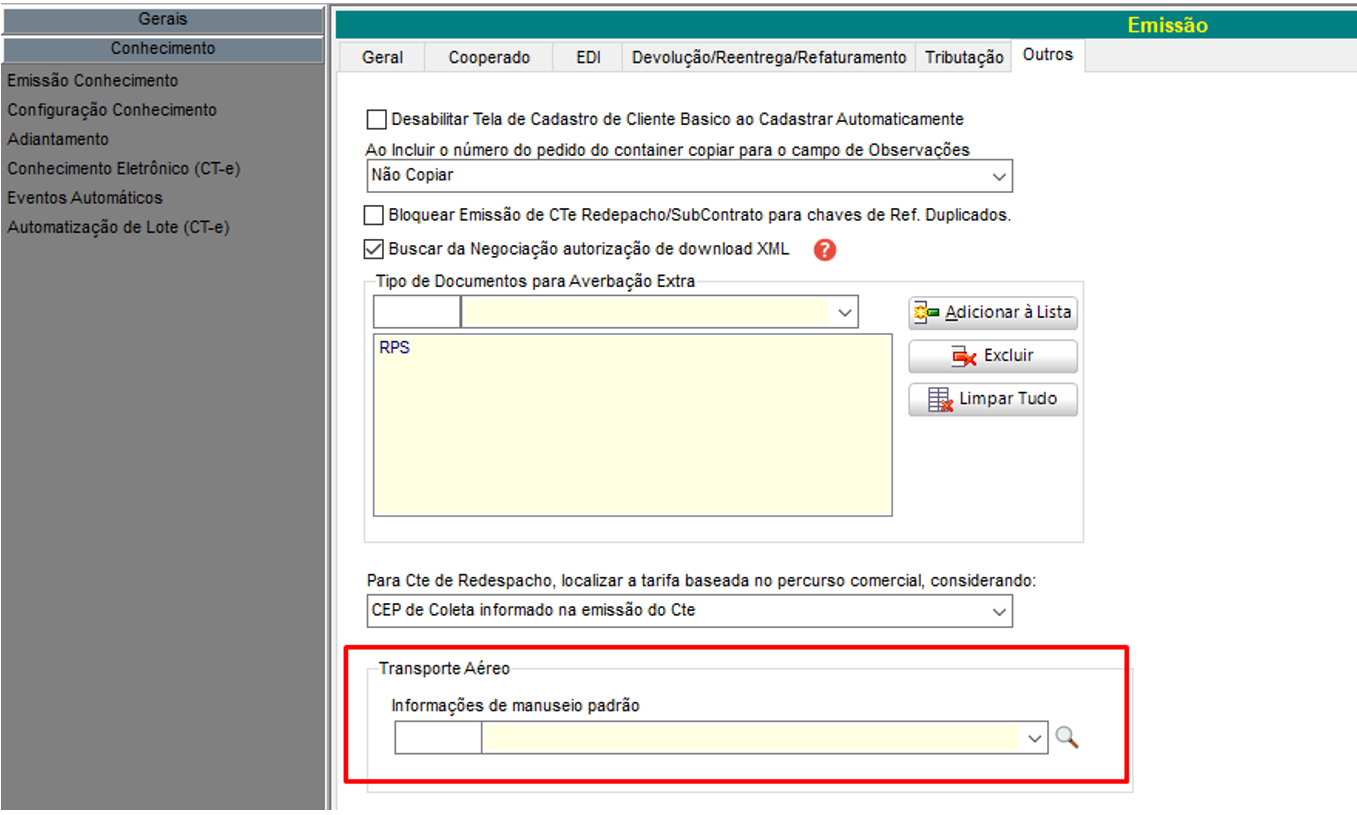Select the EDI tab
The height and width of the screenshot is (815, 1357).
coord(588,57)
